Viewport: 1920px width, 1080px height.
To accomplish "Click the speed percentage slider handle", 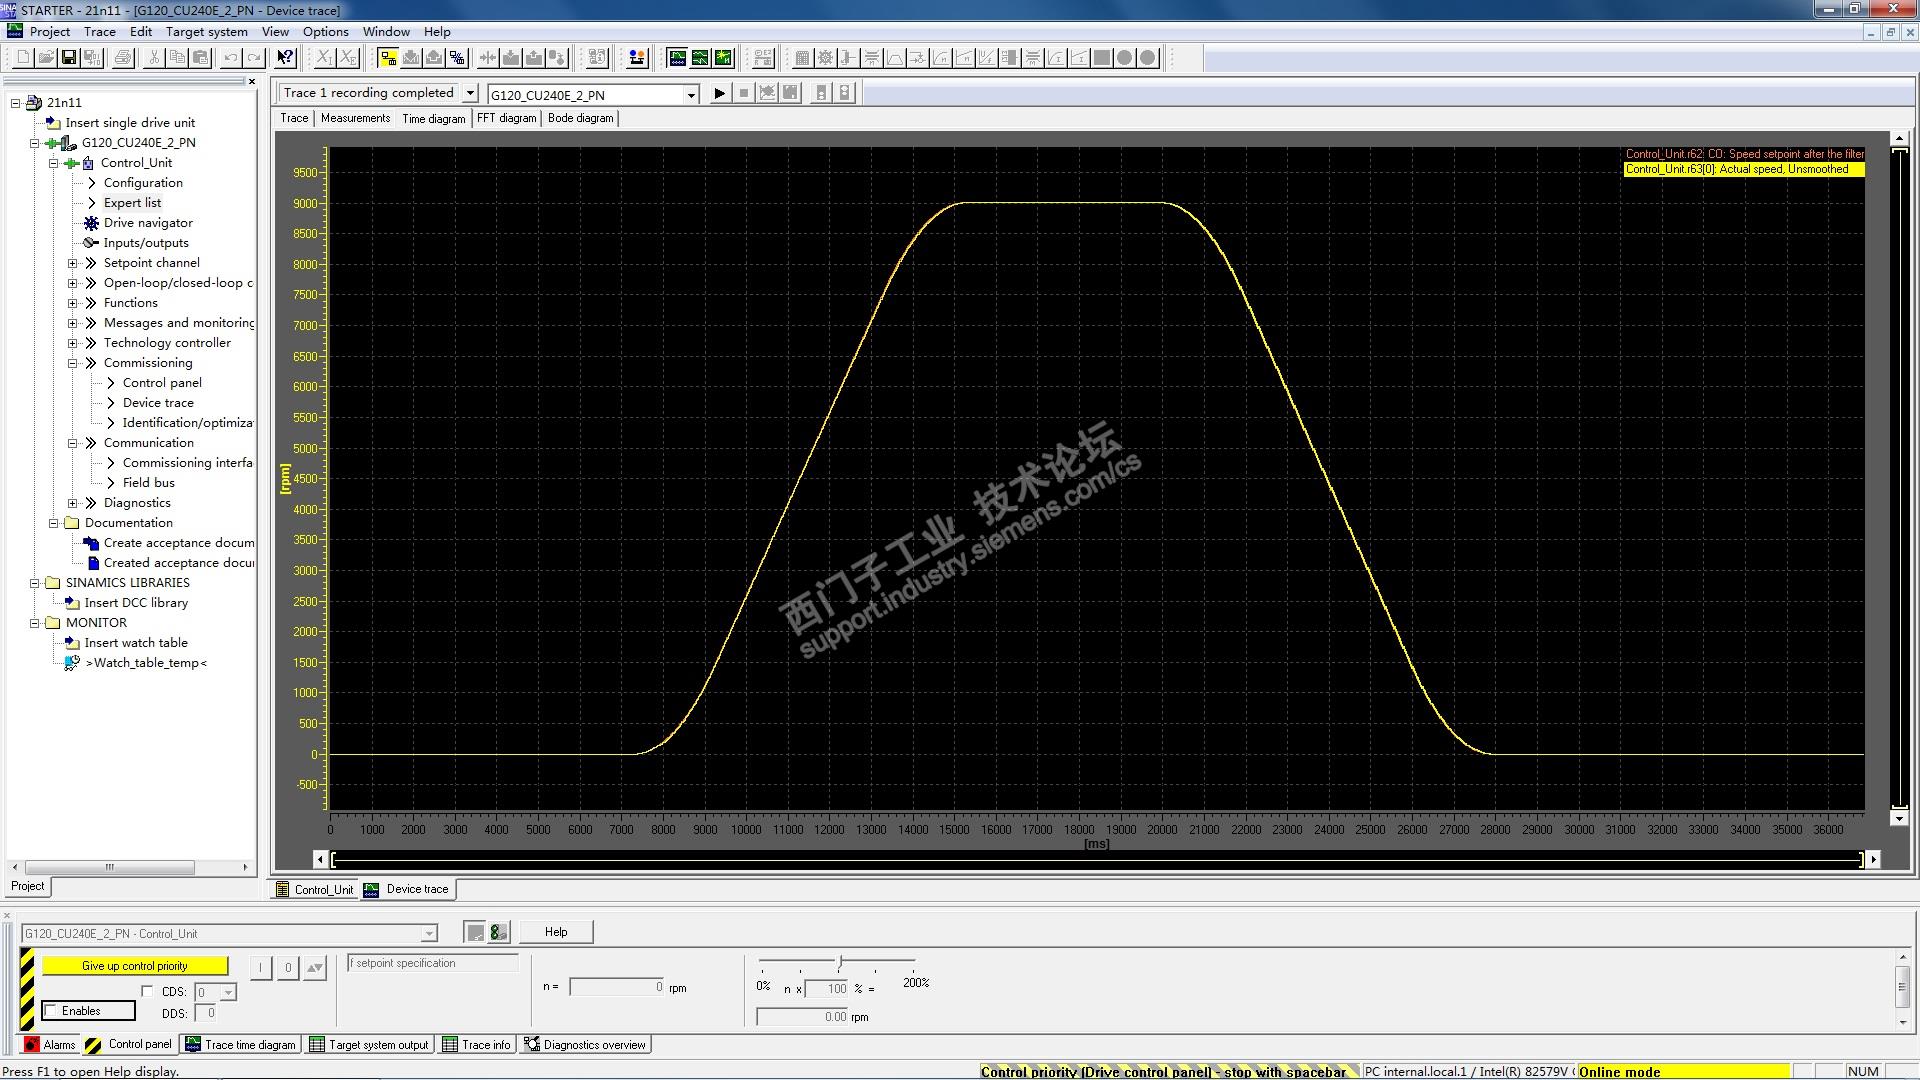I will pyautogui.click(x=841, y=962).
